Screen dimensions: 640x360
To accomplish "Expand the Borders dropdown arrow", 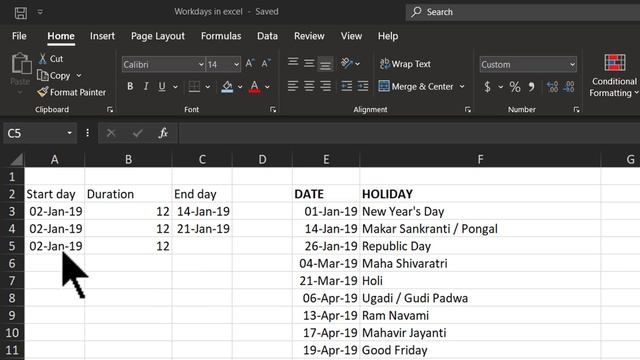I will pyautogui.click(x=207, y=87).
